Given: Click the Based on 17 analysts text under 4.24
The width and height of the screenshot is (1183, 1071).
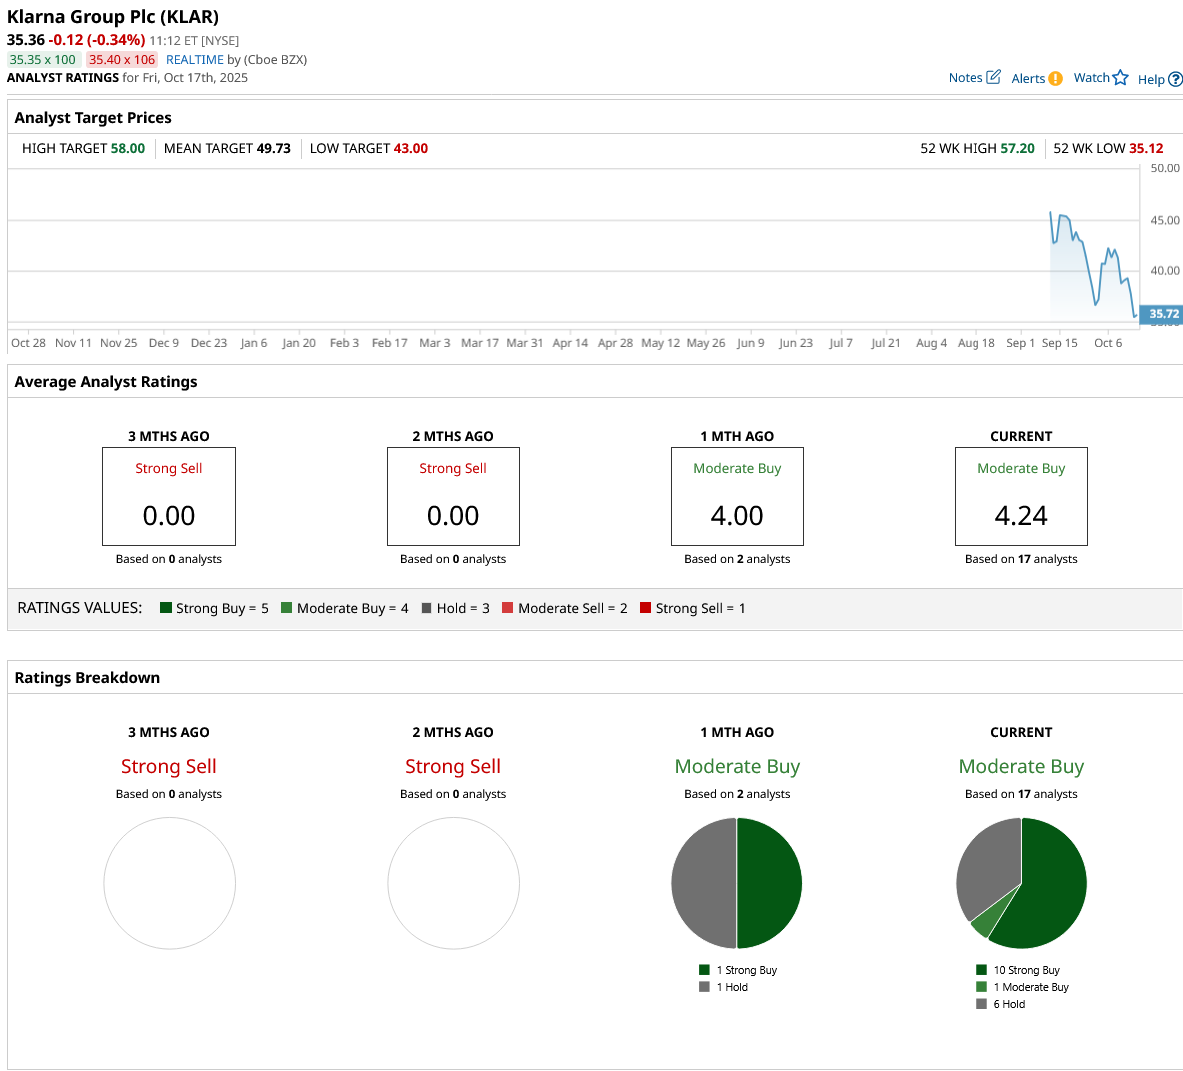Looking at the screenshot, I should pyautogui.click(x=1021, y=559).
